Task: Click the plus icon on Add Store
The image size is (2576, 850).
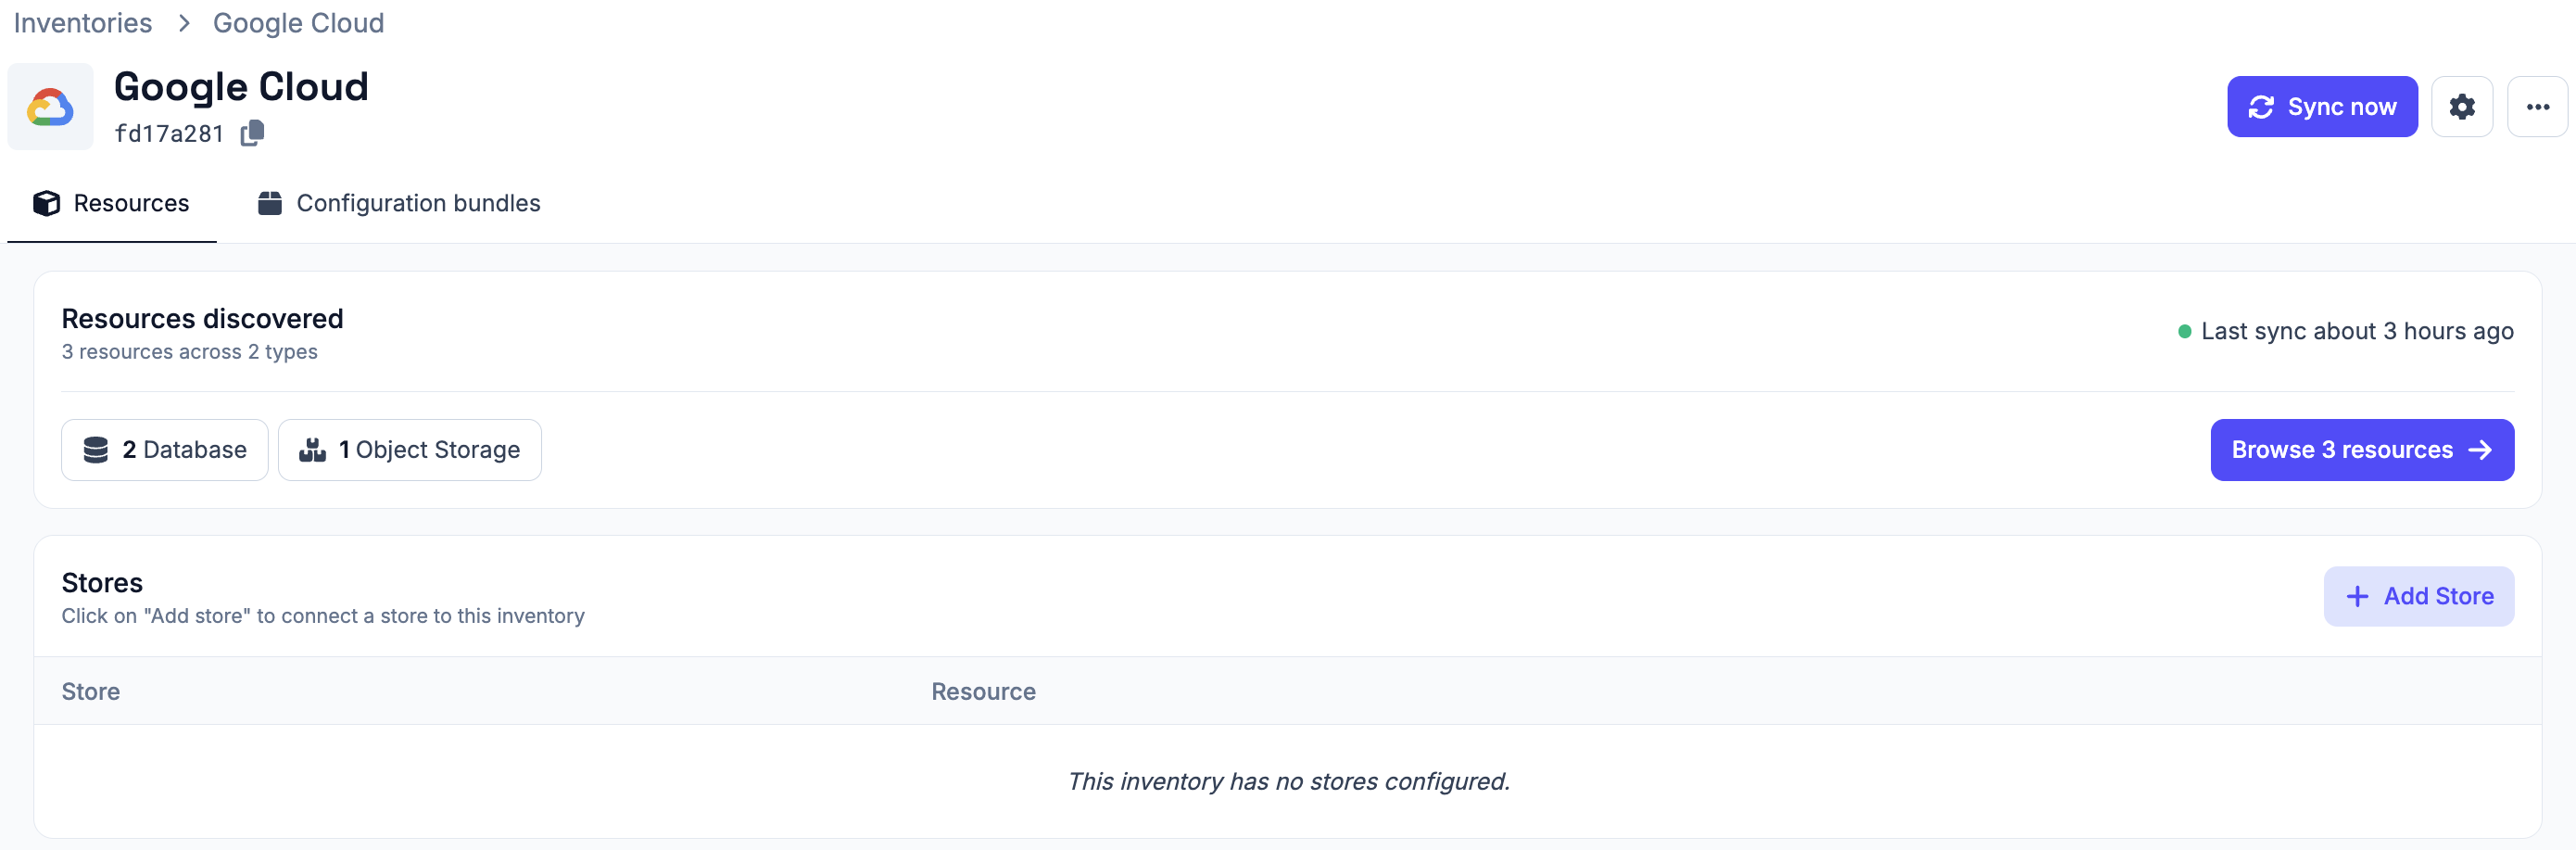Action: tap(2357, 596)
